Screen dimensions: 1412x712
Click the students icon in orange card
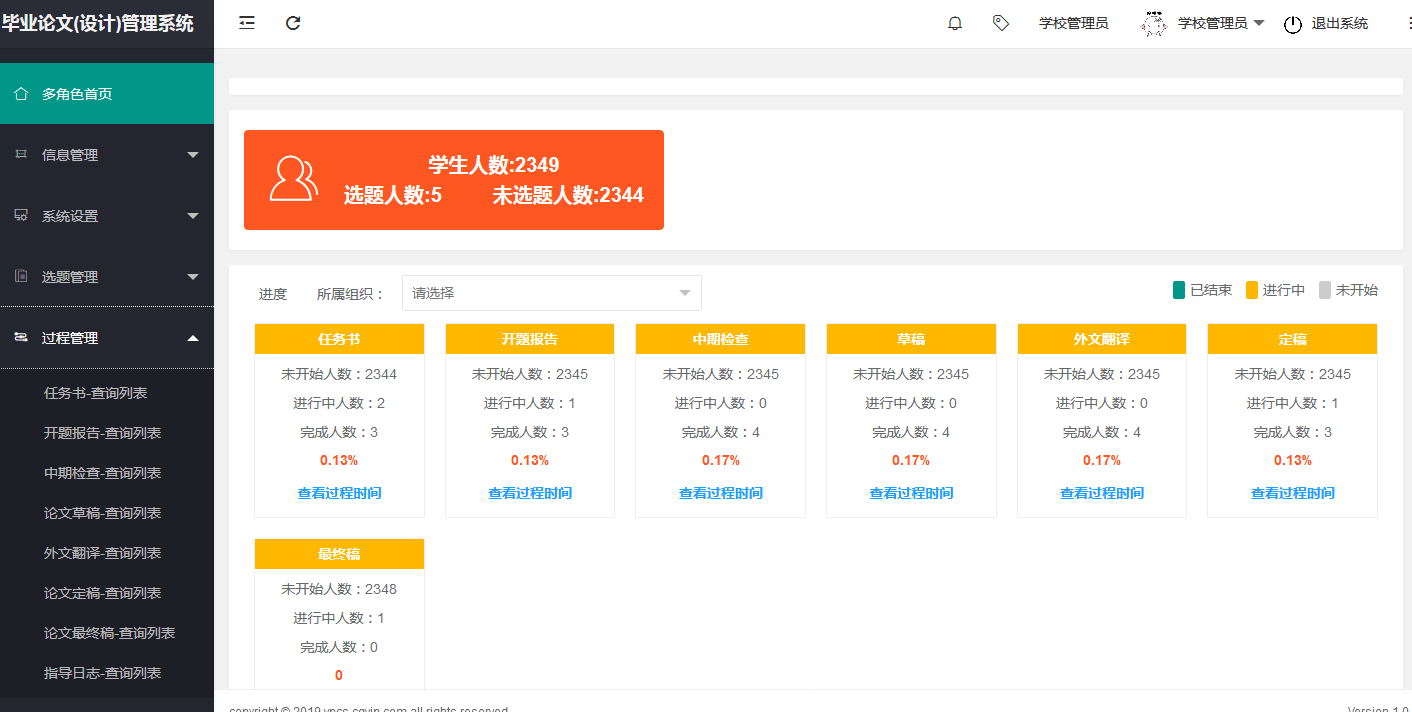293,179
